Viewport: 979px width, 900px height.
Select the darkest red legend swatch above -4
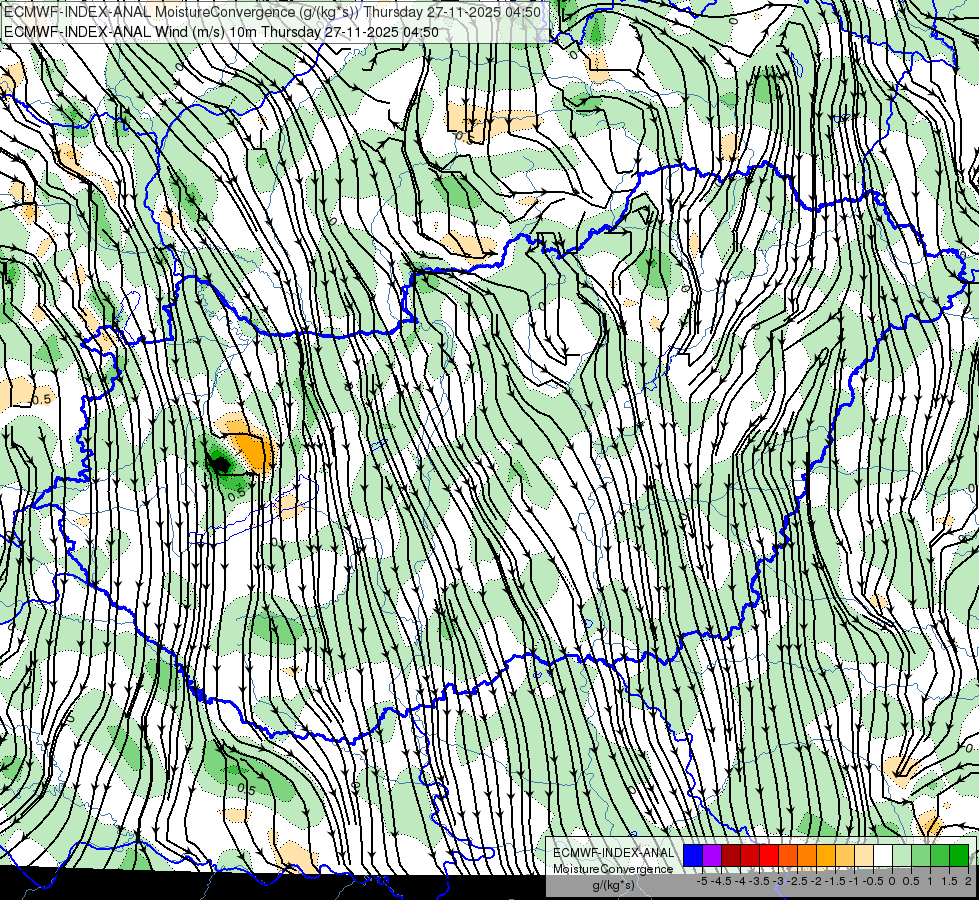731,855
